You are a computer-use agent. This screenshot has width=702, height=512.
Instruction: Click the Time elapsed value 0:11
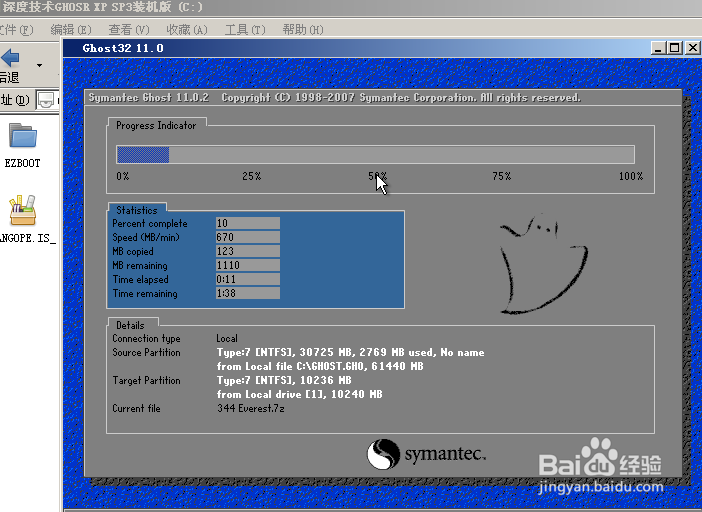(x=248, y=279)
